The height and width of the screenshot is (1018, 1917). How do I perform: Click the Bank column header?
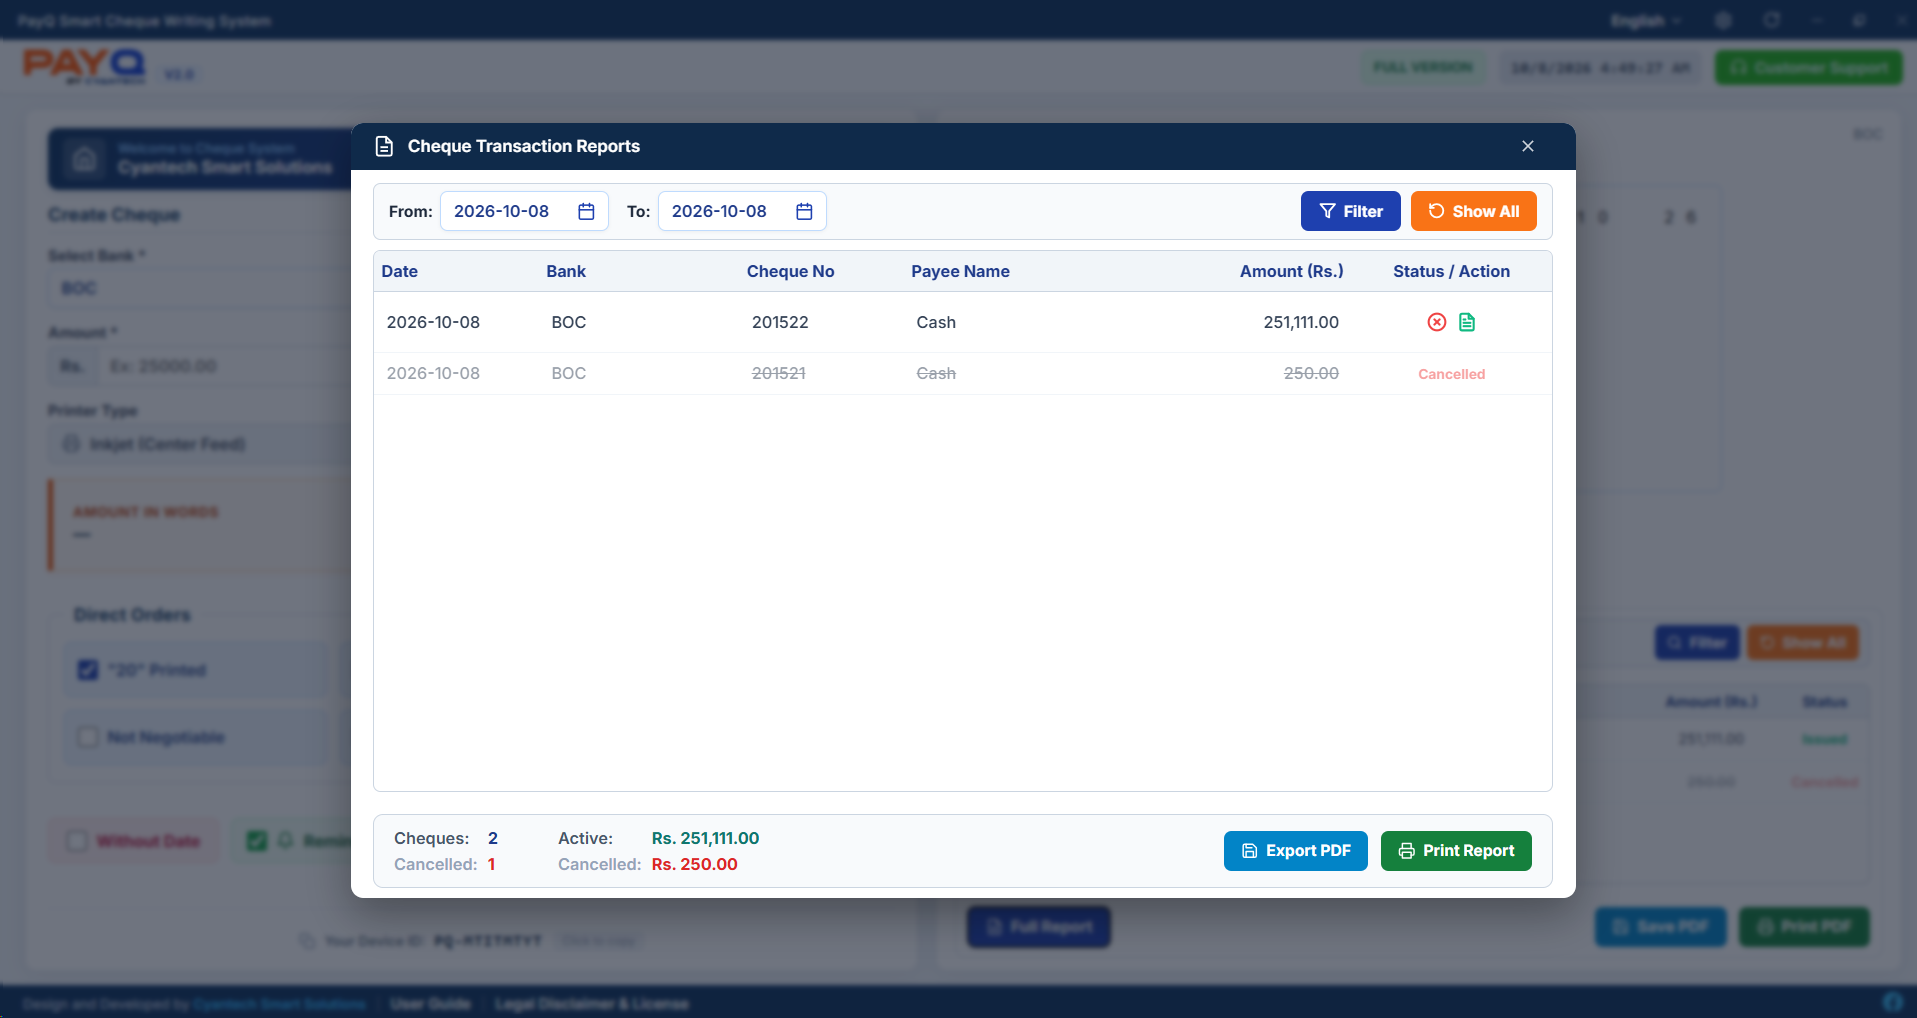coord(566,271)
